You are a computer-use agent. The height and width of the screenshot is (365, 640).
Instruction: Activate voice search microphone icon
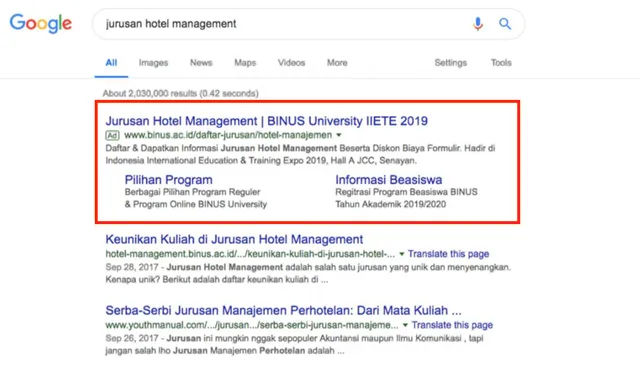point(478,24)
